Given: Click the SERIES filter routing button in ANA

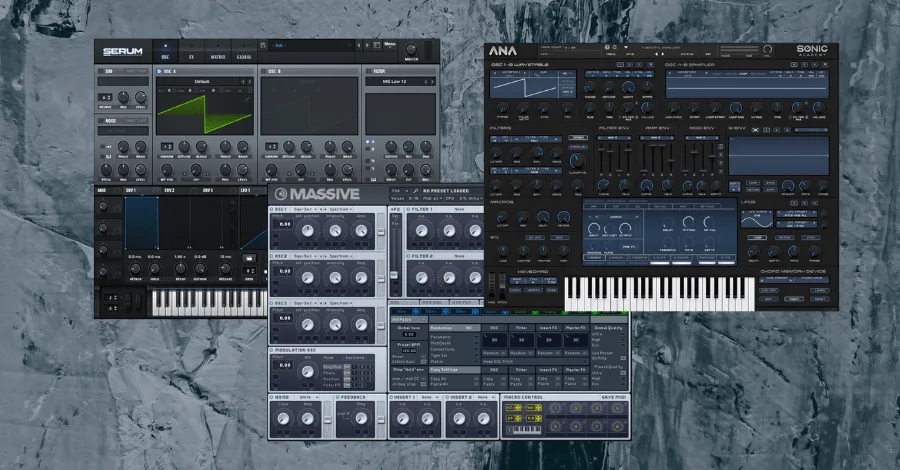Looking at the screenshot, I should tap(577, 138).
